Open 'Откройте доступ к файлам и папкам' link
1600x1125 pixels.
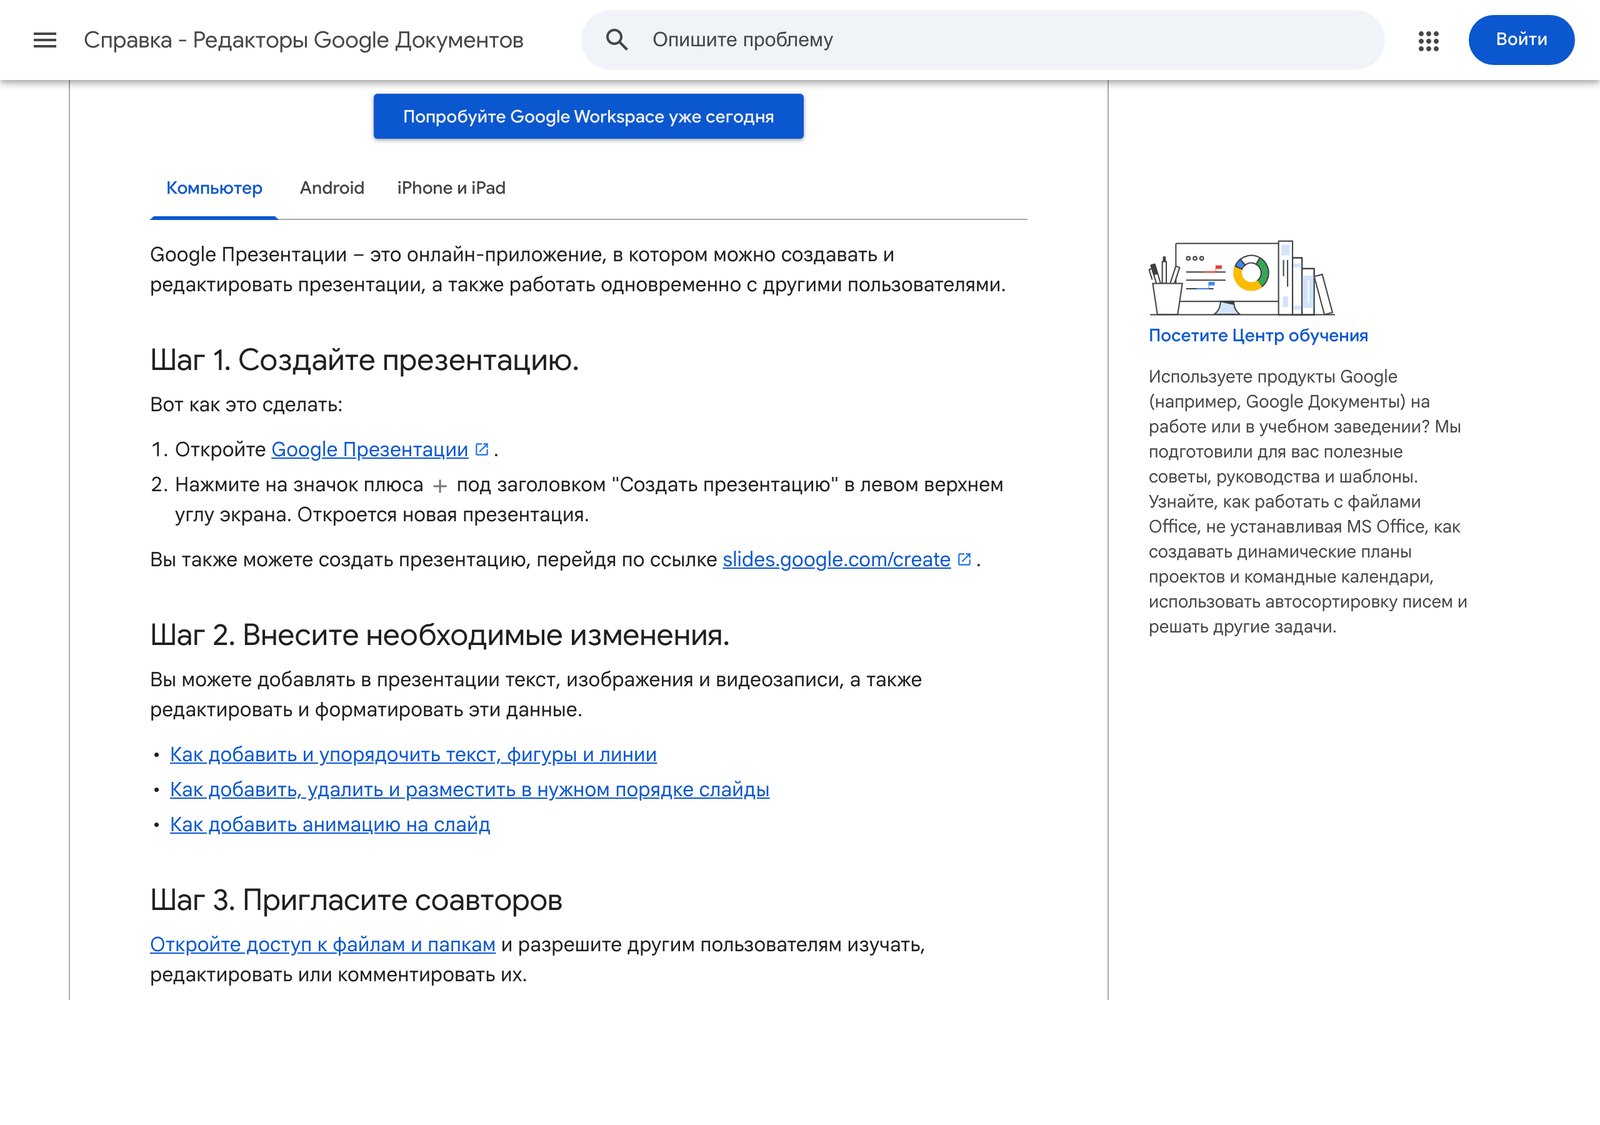point(323,944)
